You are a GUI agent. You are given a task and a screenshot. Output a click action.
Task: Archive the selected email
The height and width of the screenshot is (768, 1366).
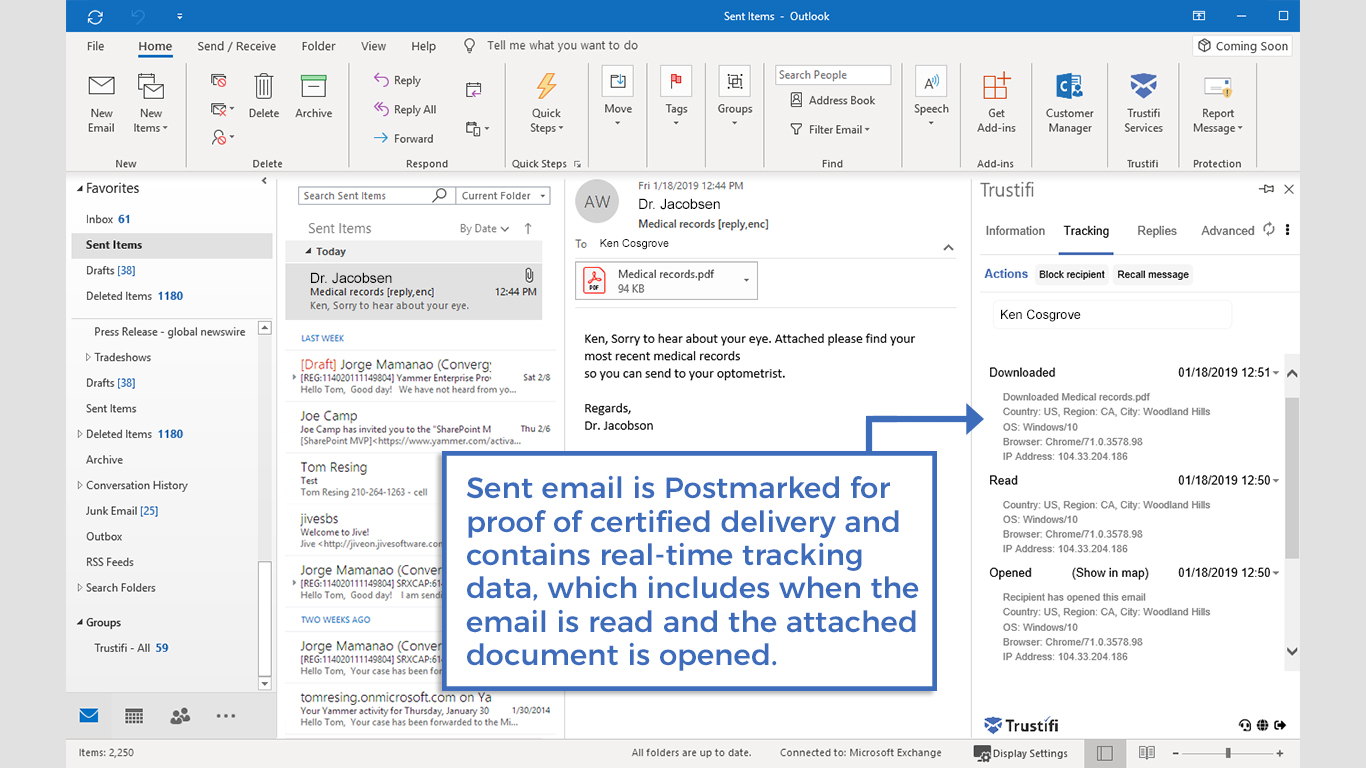pyautogui.click(x=313, y=97)
